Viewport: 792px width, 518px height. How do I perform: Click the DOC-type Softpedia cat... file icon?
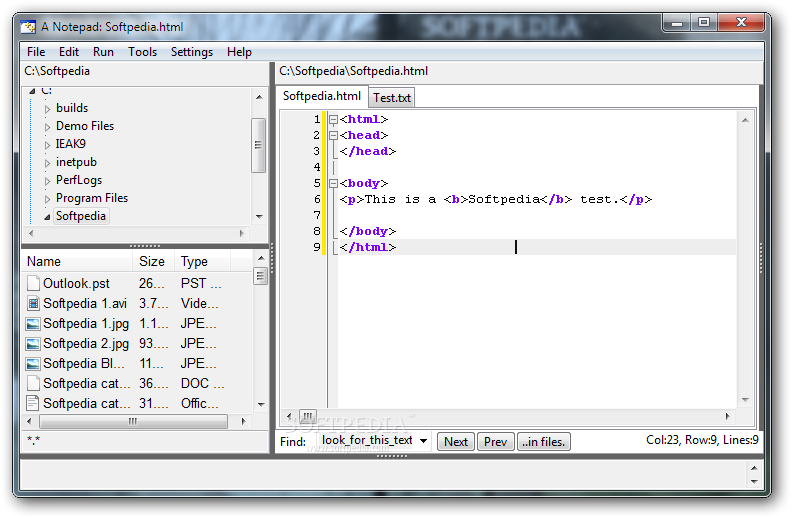click(33, 383)
